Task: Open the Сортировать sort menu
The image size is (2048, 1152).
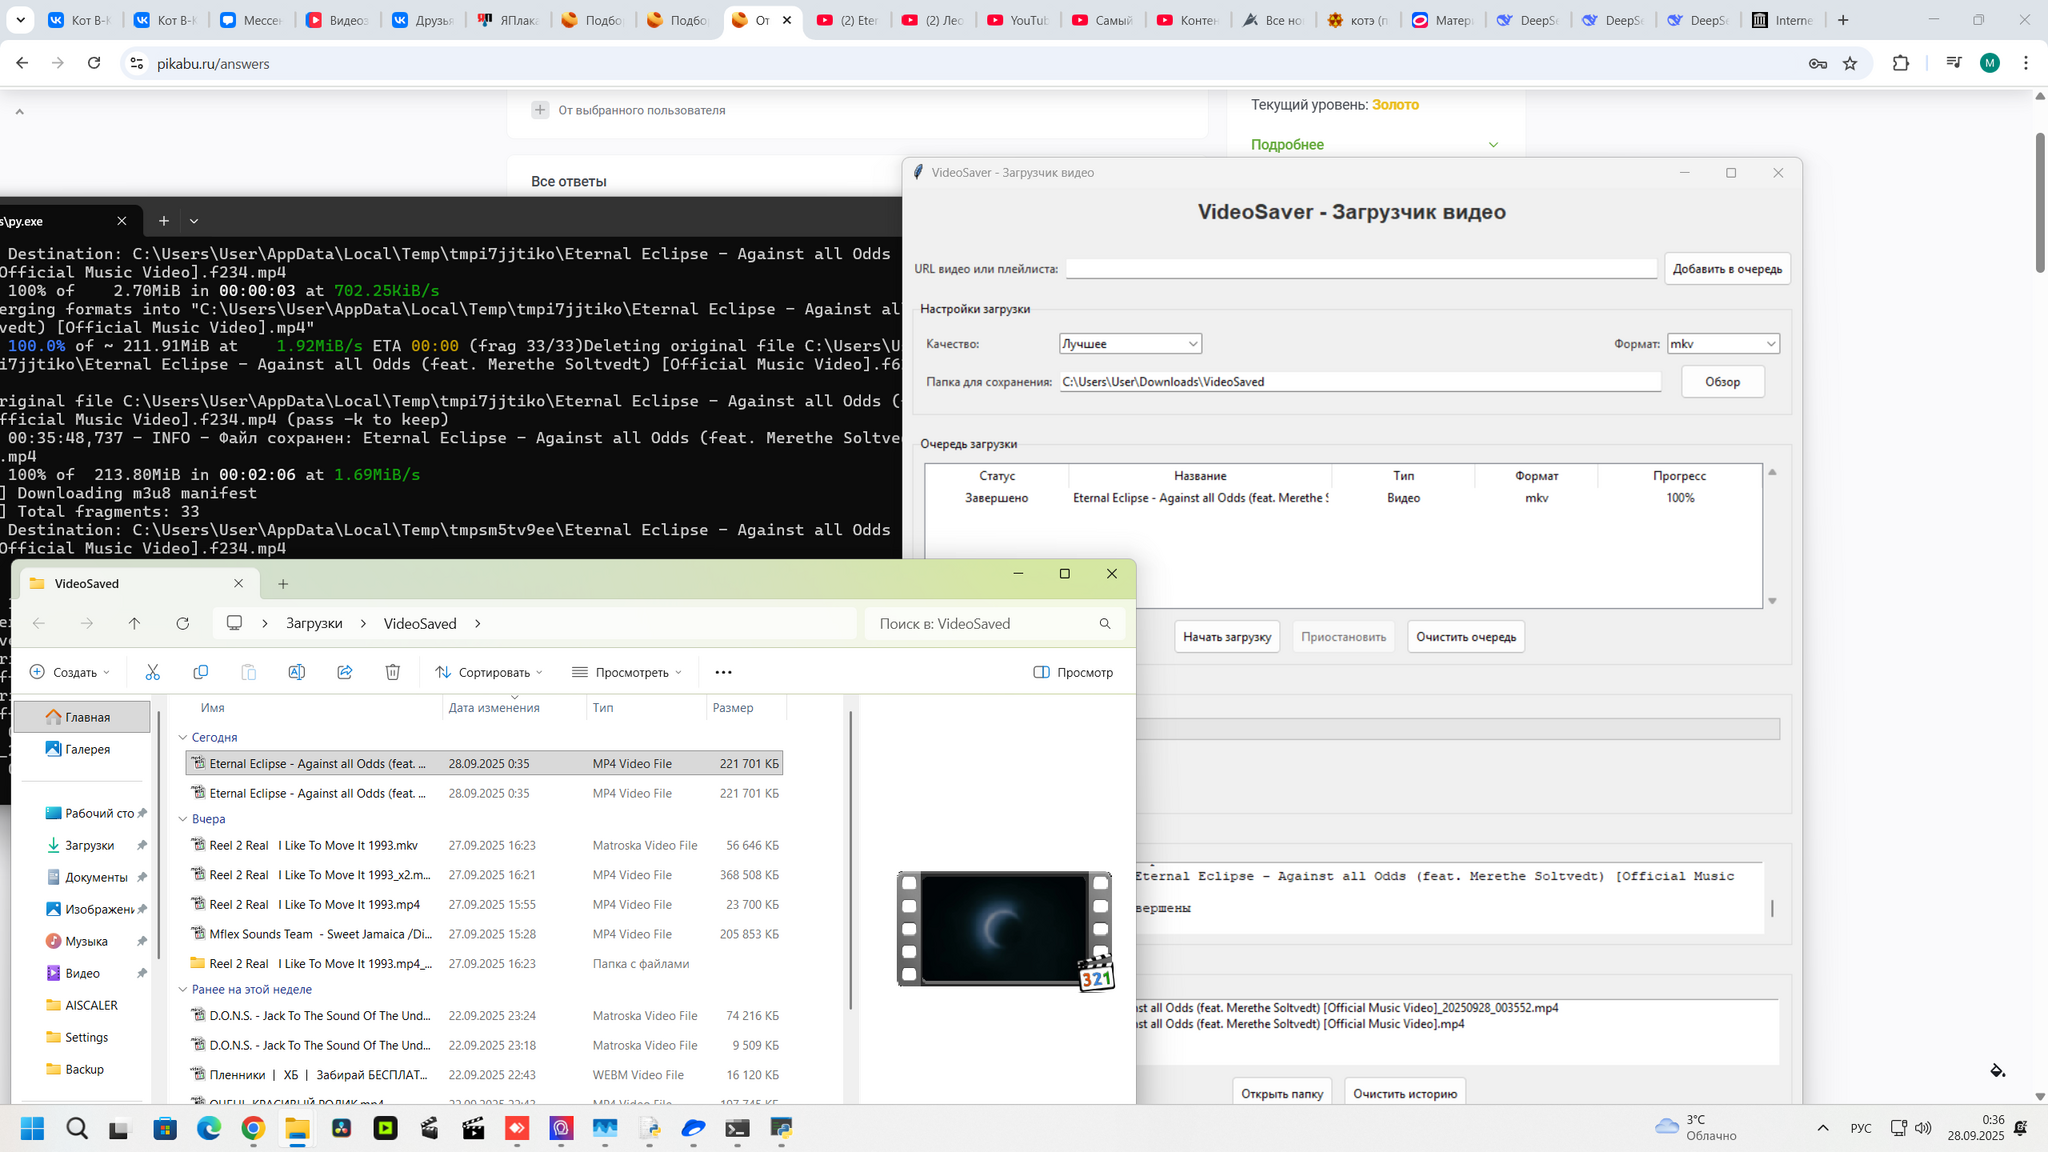Action: pos(489,672)
